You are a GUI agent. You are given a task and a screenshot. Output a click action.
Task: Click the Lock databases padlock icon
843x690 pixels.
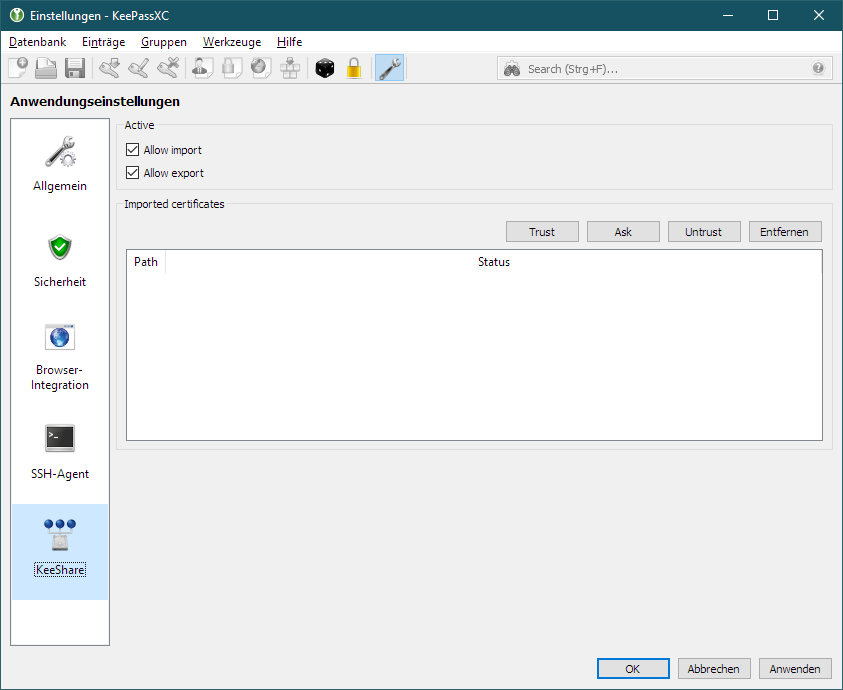[x=354, y=68]
